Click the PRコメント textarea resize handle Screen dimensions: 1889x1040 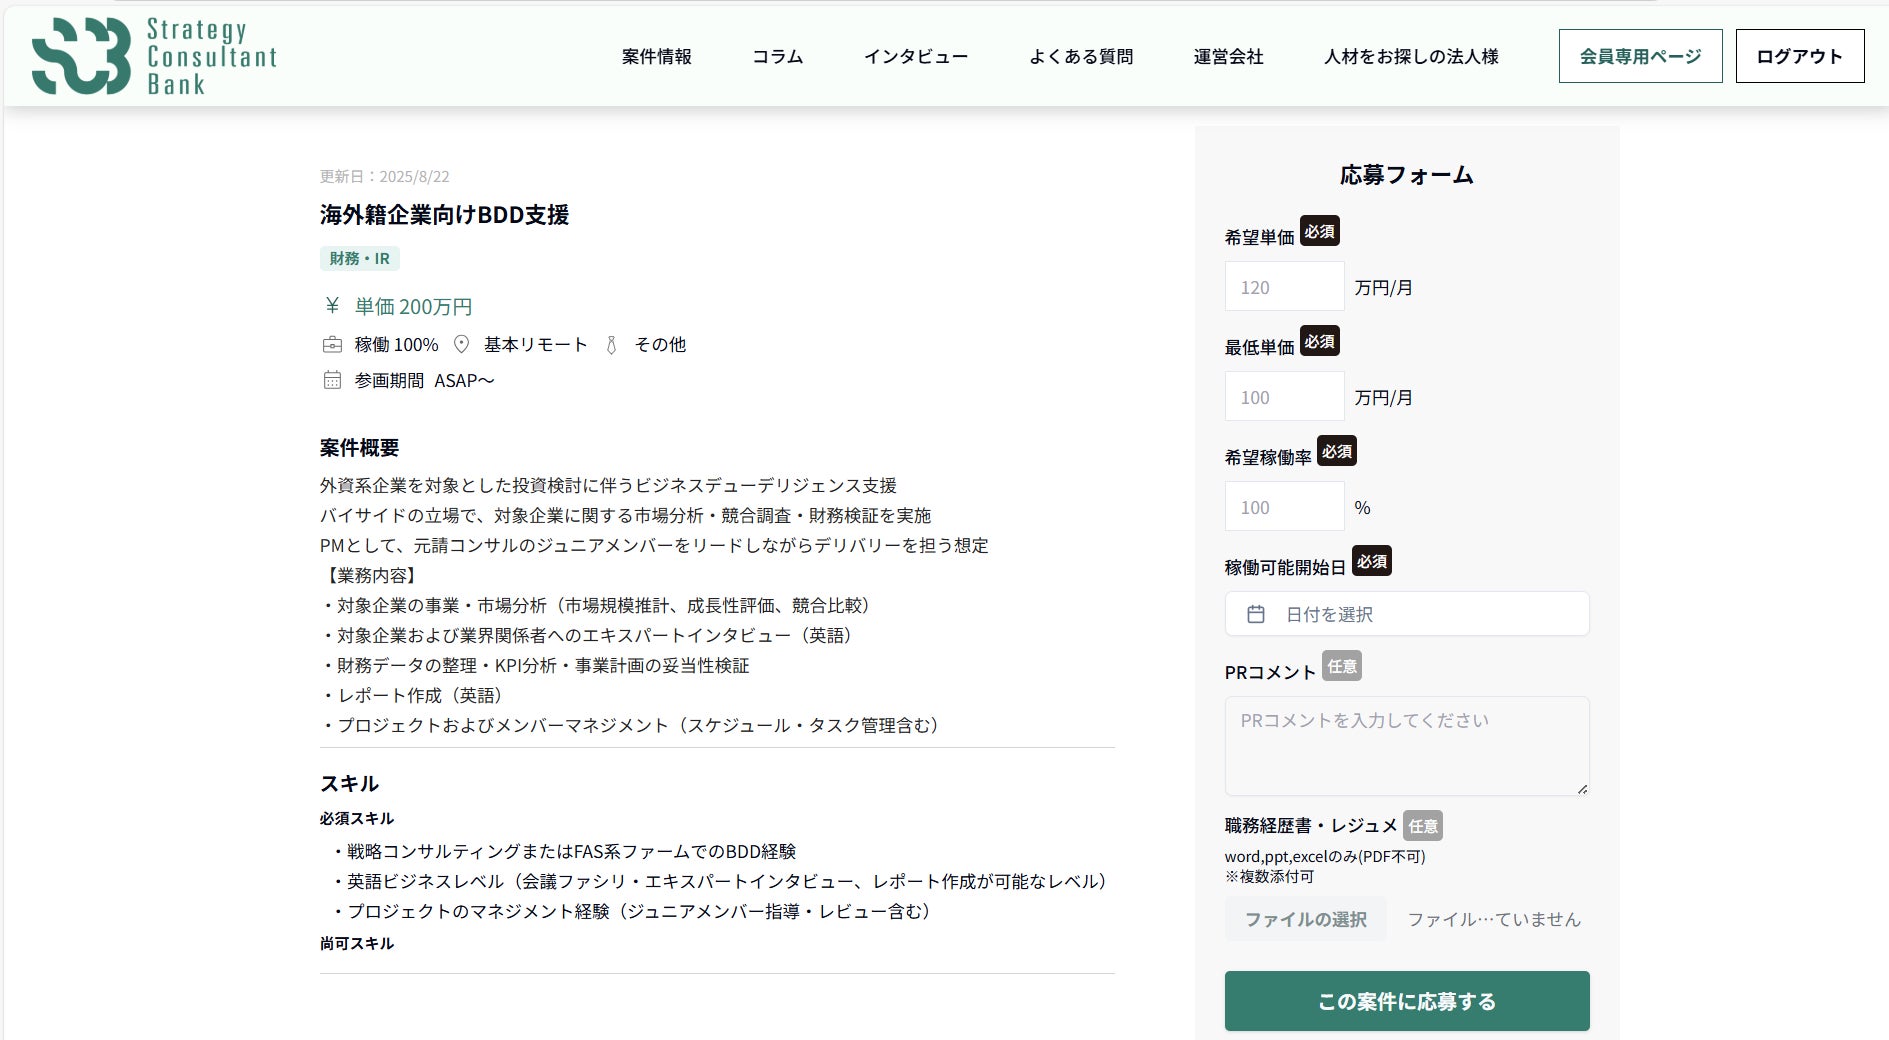pos(1582,789)
